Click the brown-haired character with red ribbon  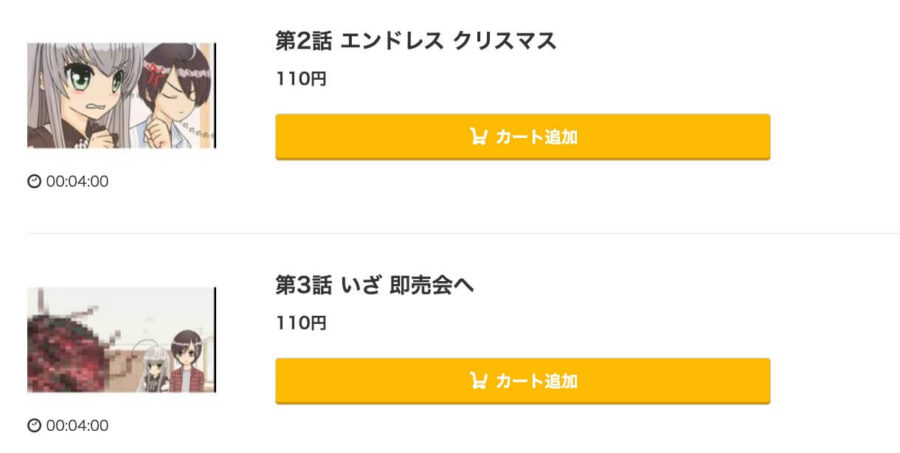(x=172, y=95)
